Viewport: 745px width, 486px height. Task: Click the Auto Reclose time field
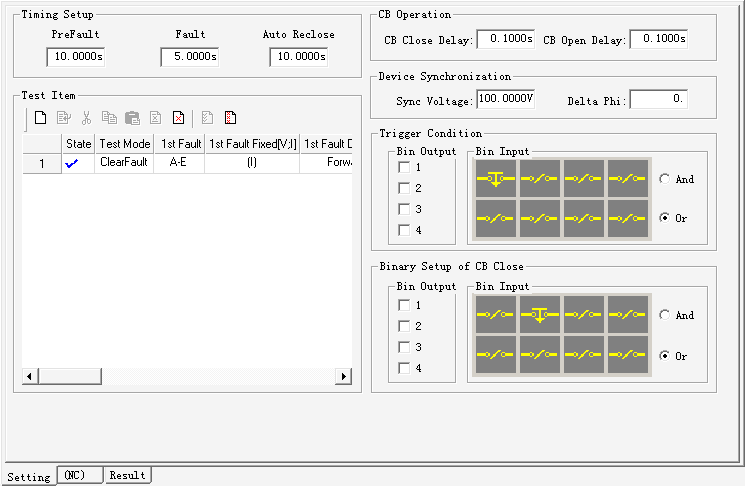(x=299, y=57)
